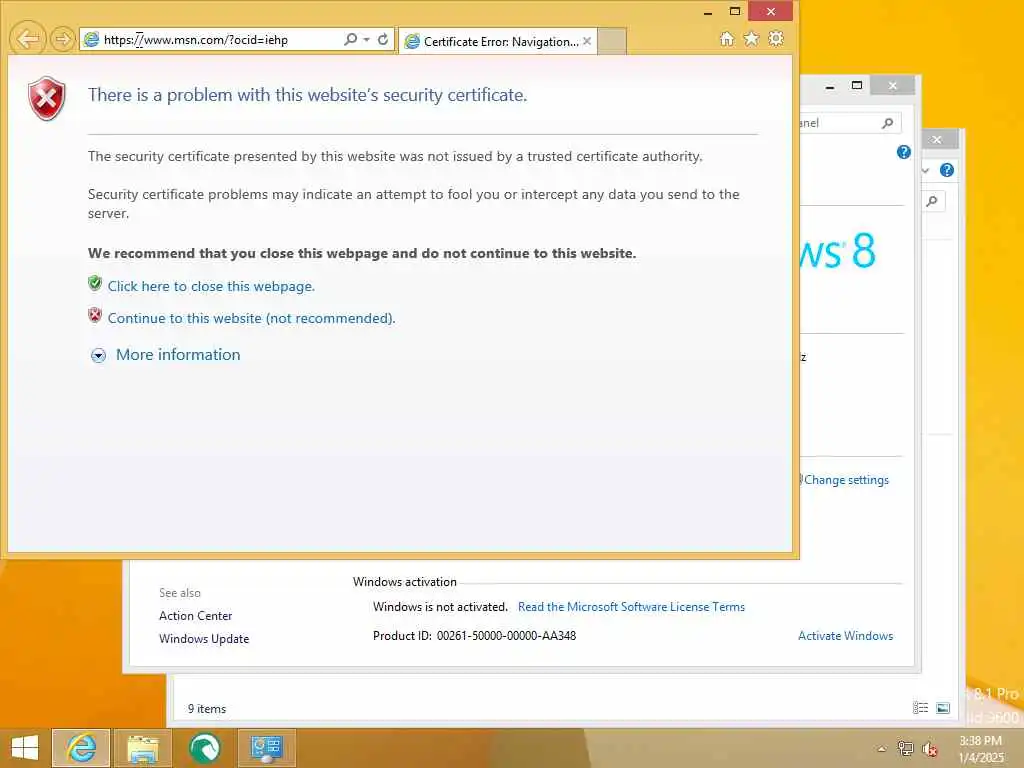
Task: Expand the File Explorer ribbon chevron
Action: [x=926, y=170]
